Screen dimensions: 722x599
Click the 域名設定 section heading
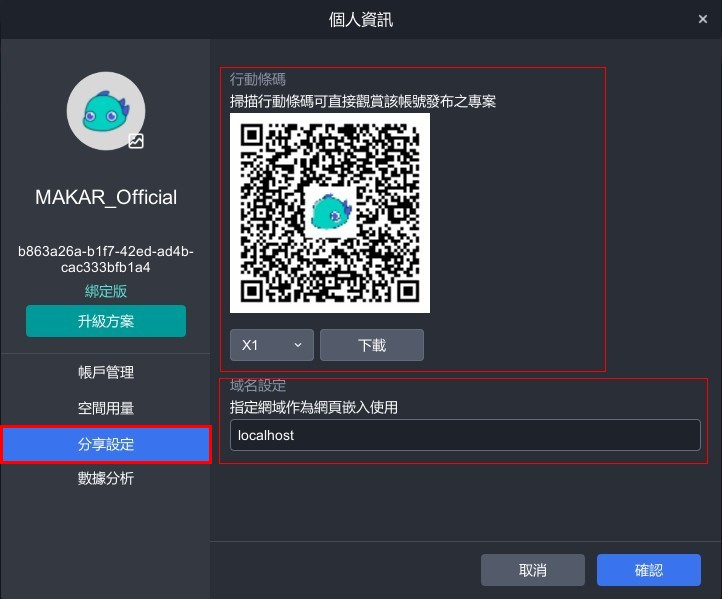coord(258,386)
